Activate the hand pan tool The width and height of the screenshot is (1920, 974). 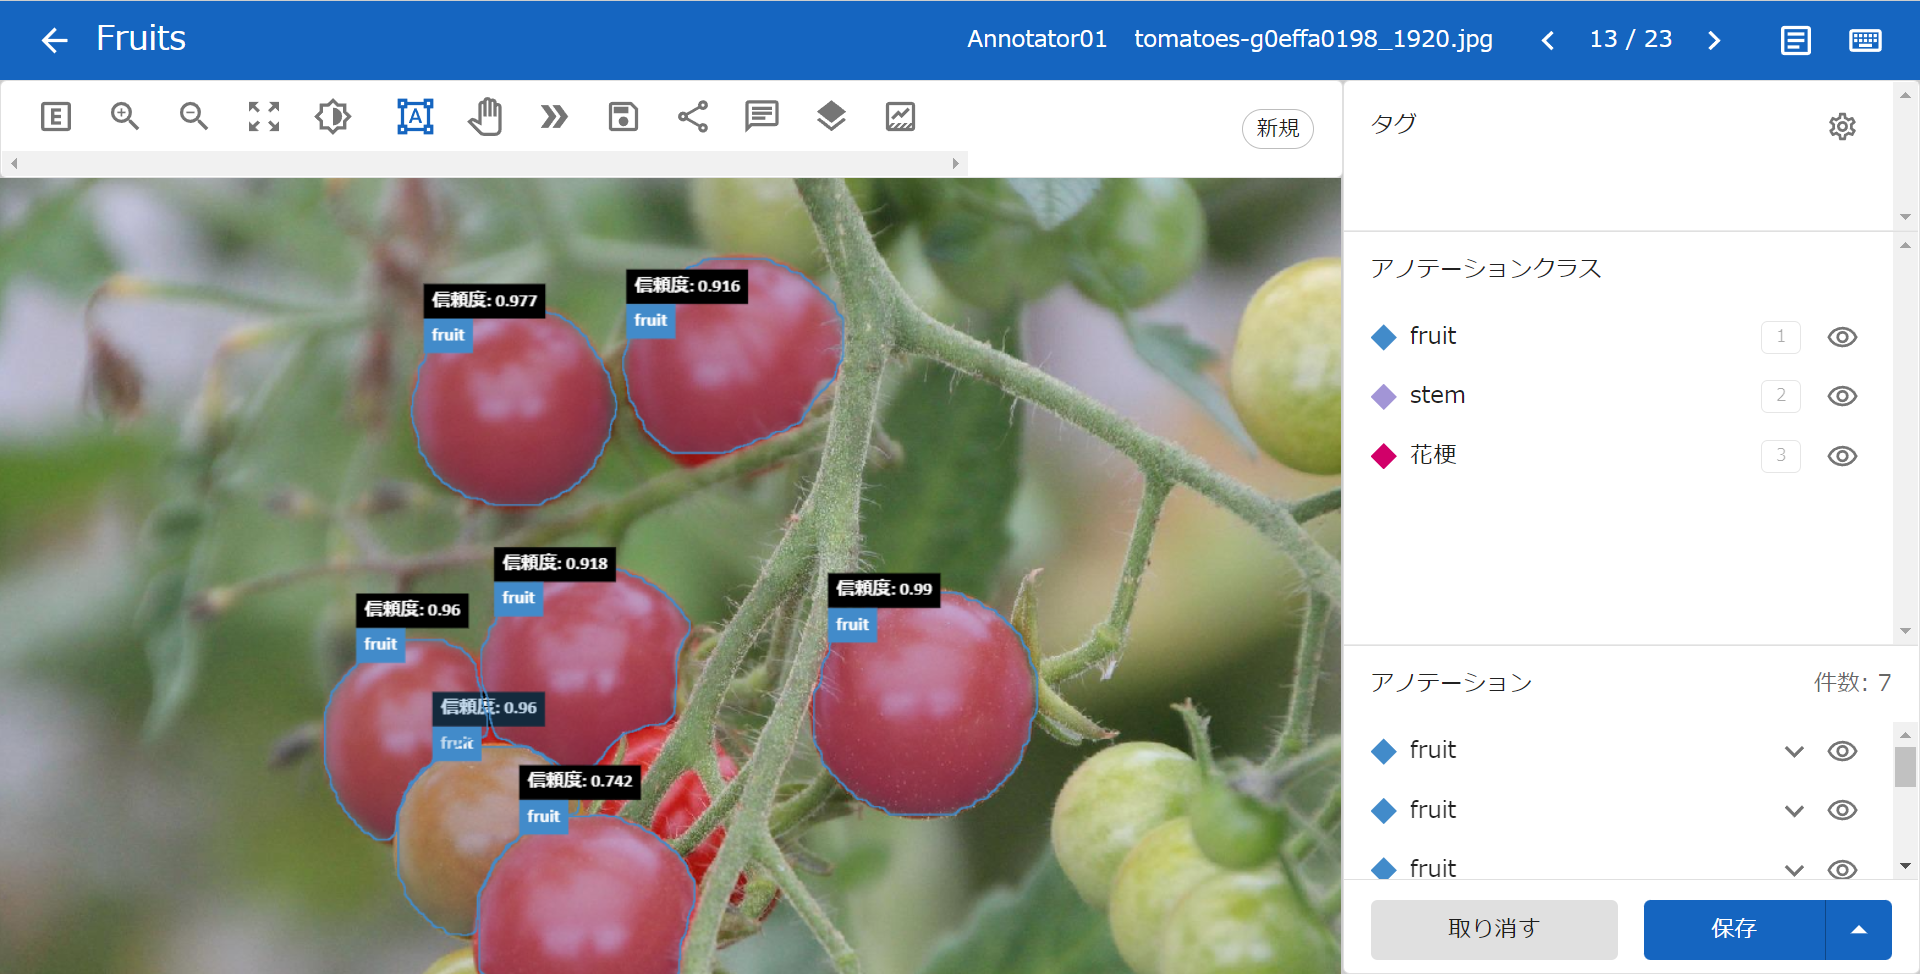click(485, 117)
